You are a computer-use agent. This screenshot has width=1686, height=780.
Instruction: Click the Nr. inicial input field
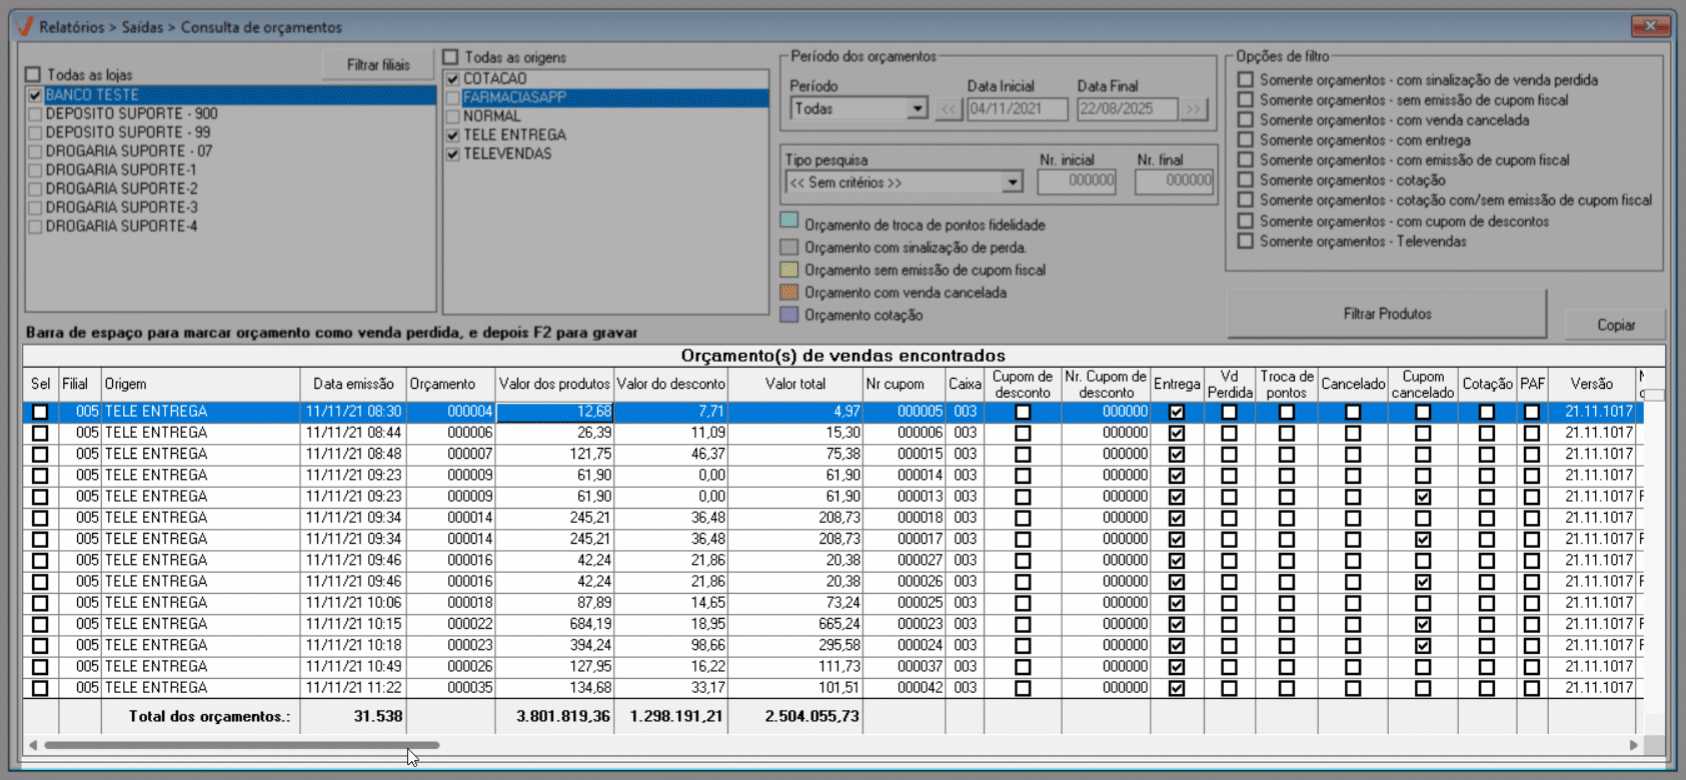click(1076, 181)
